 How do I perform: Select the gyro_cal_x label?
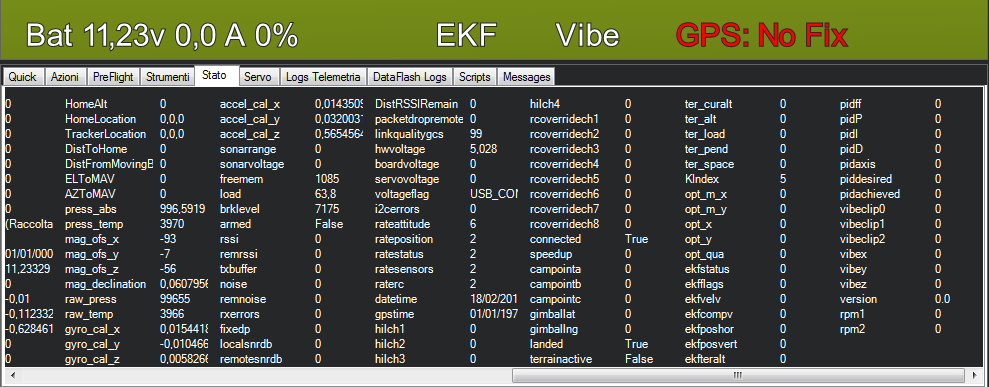coord(92,329)
